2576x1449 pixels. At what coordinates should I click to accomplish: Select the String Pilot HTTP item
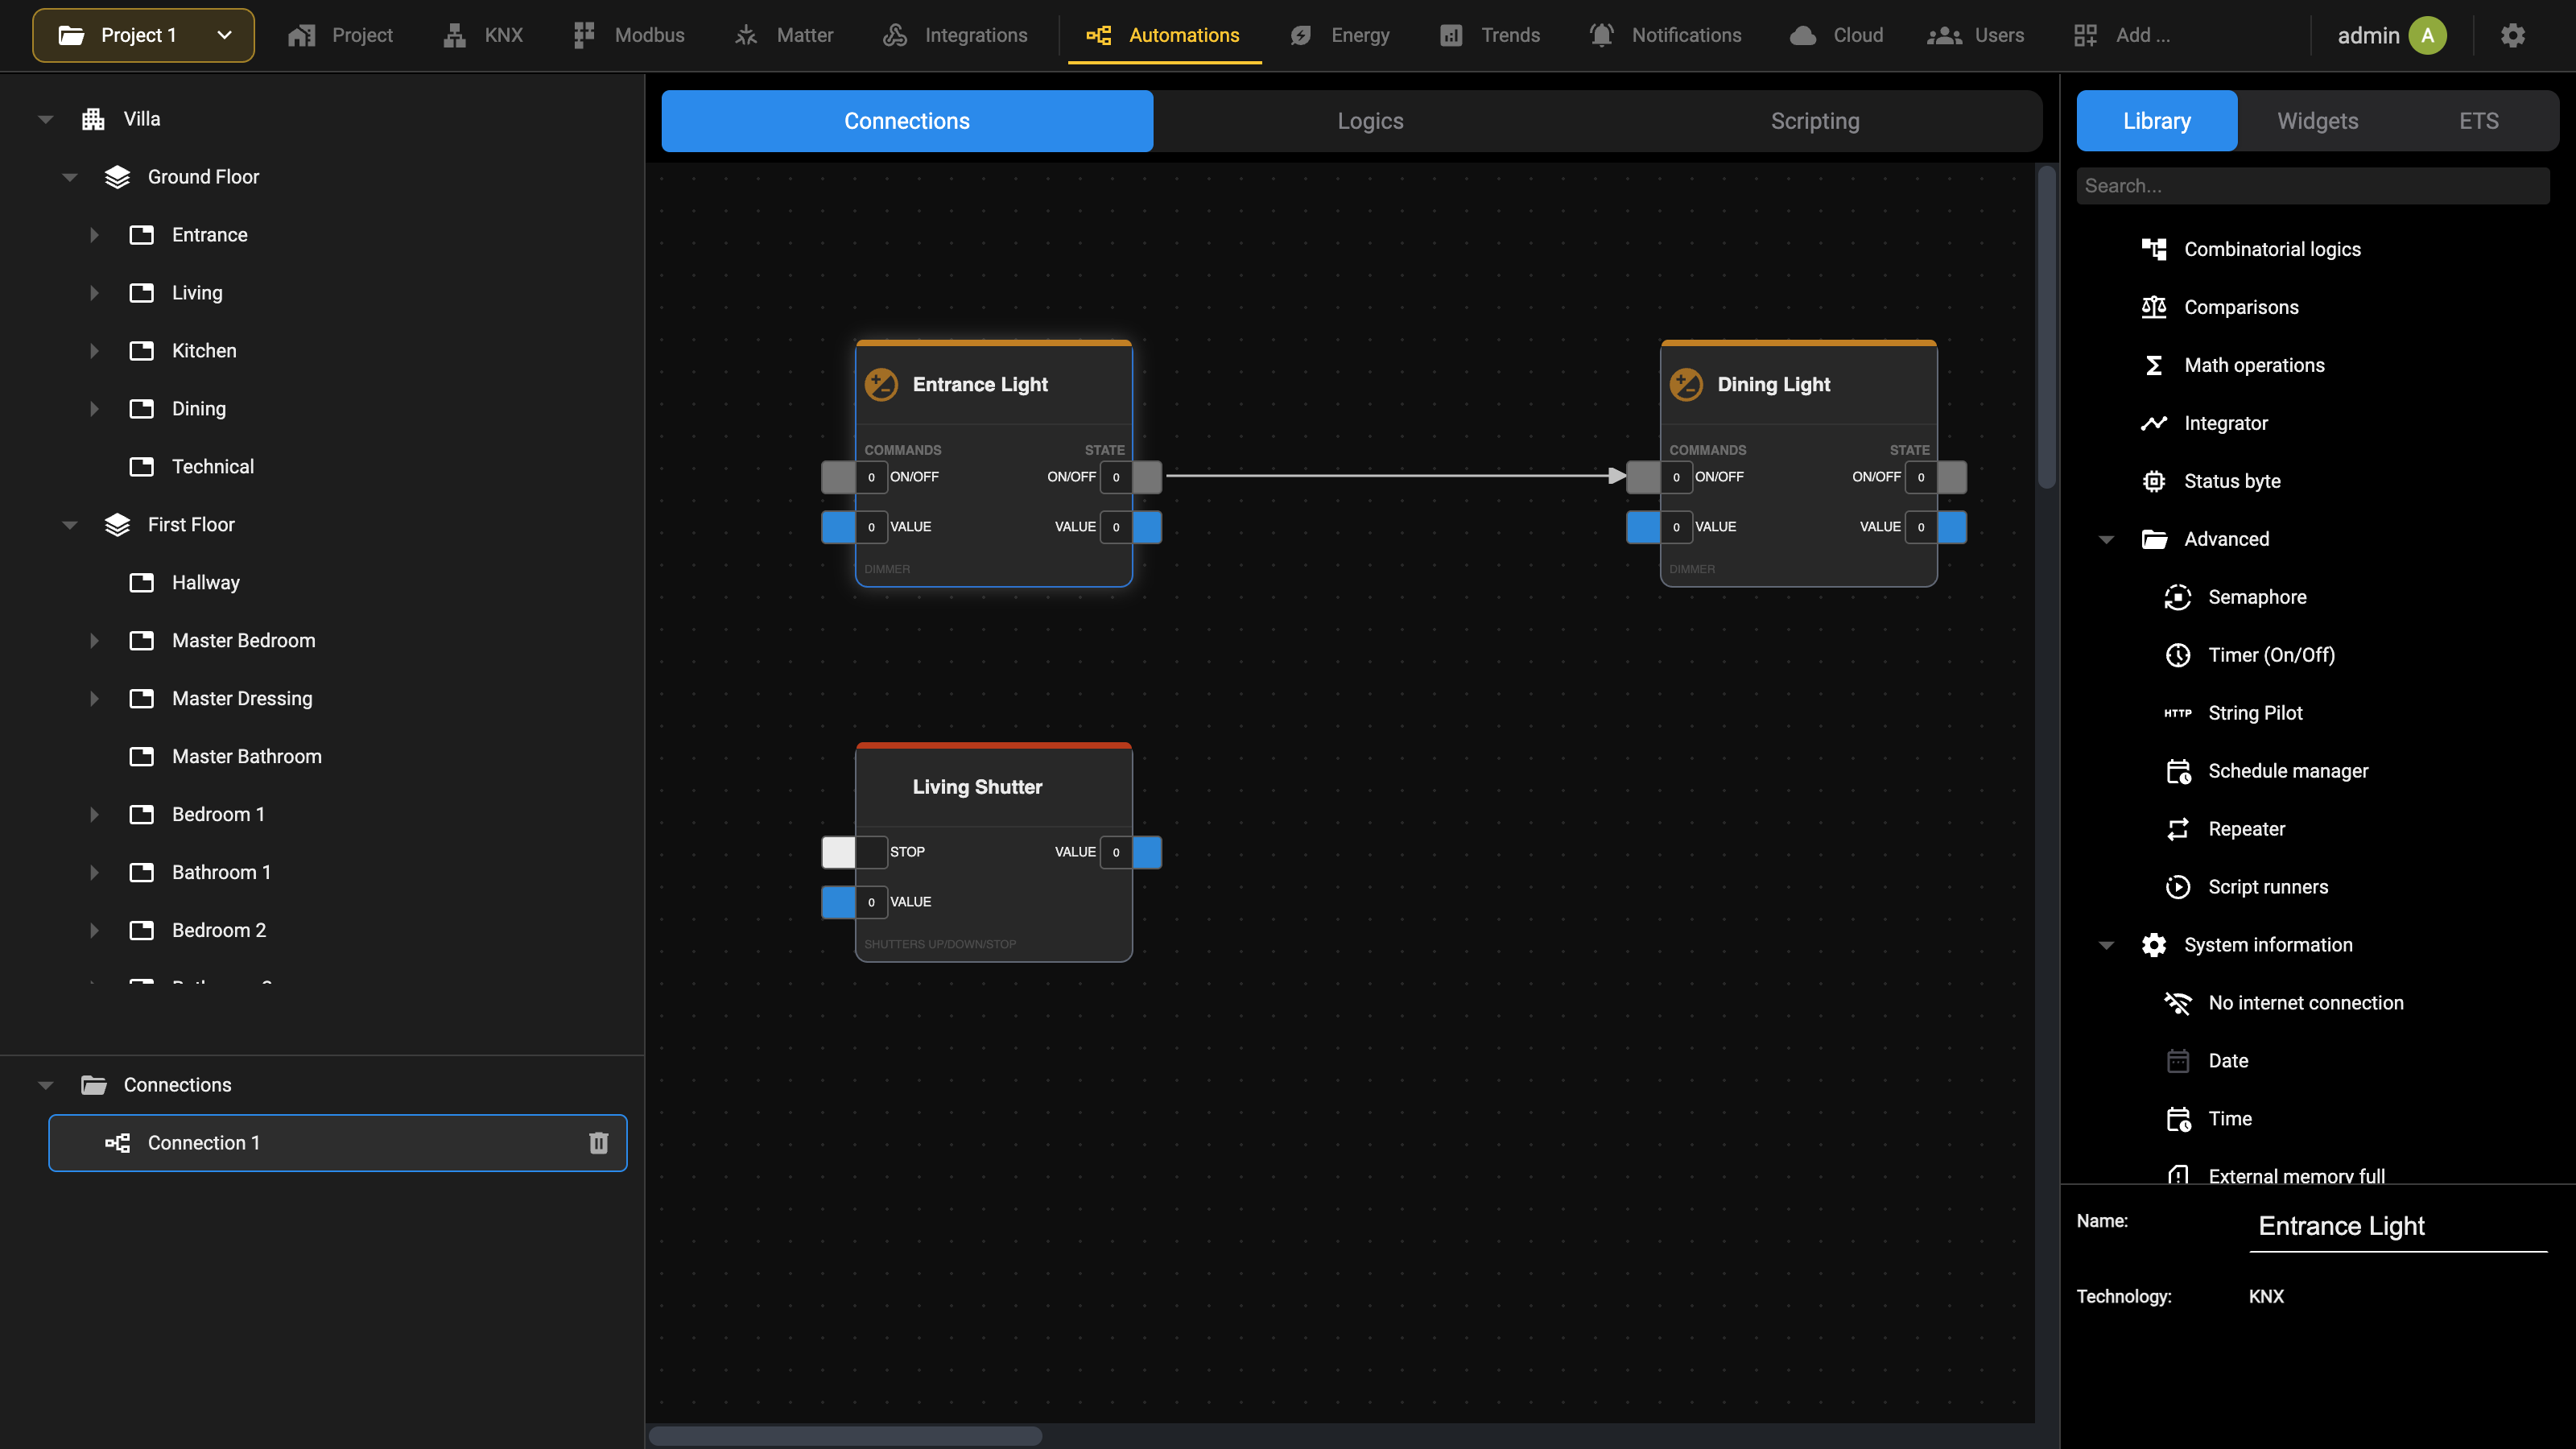tap(2254, 713)
